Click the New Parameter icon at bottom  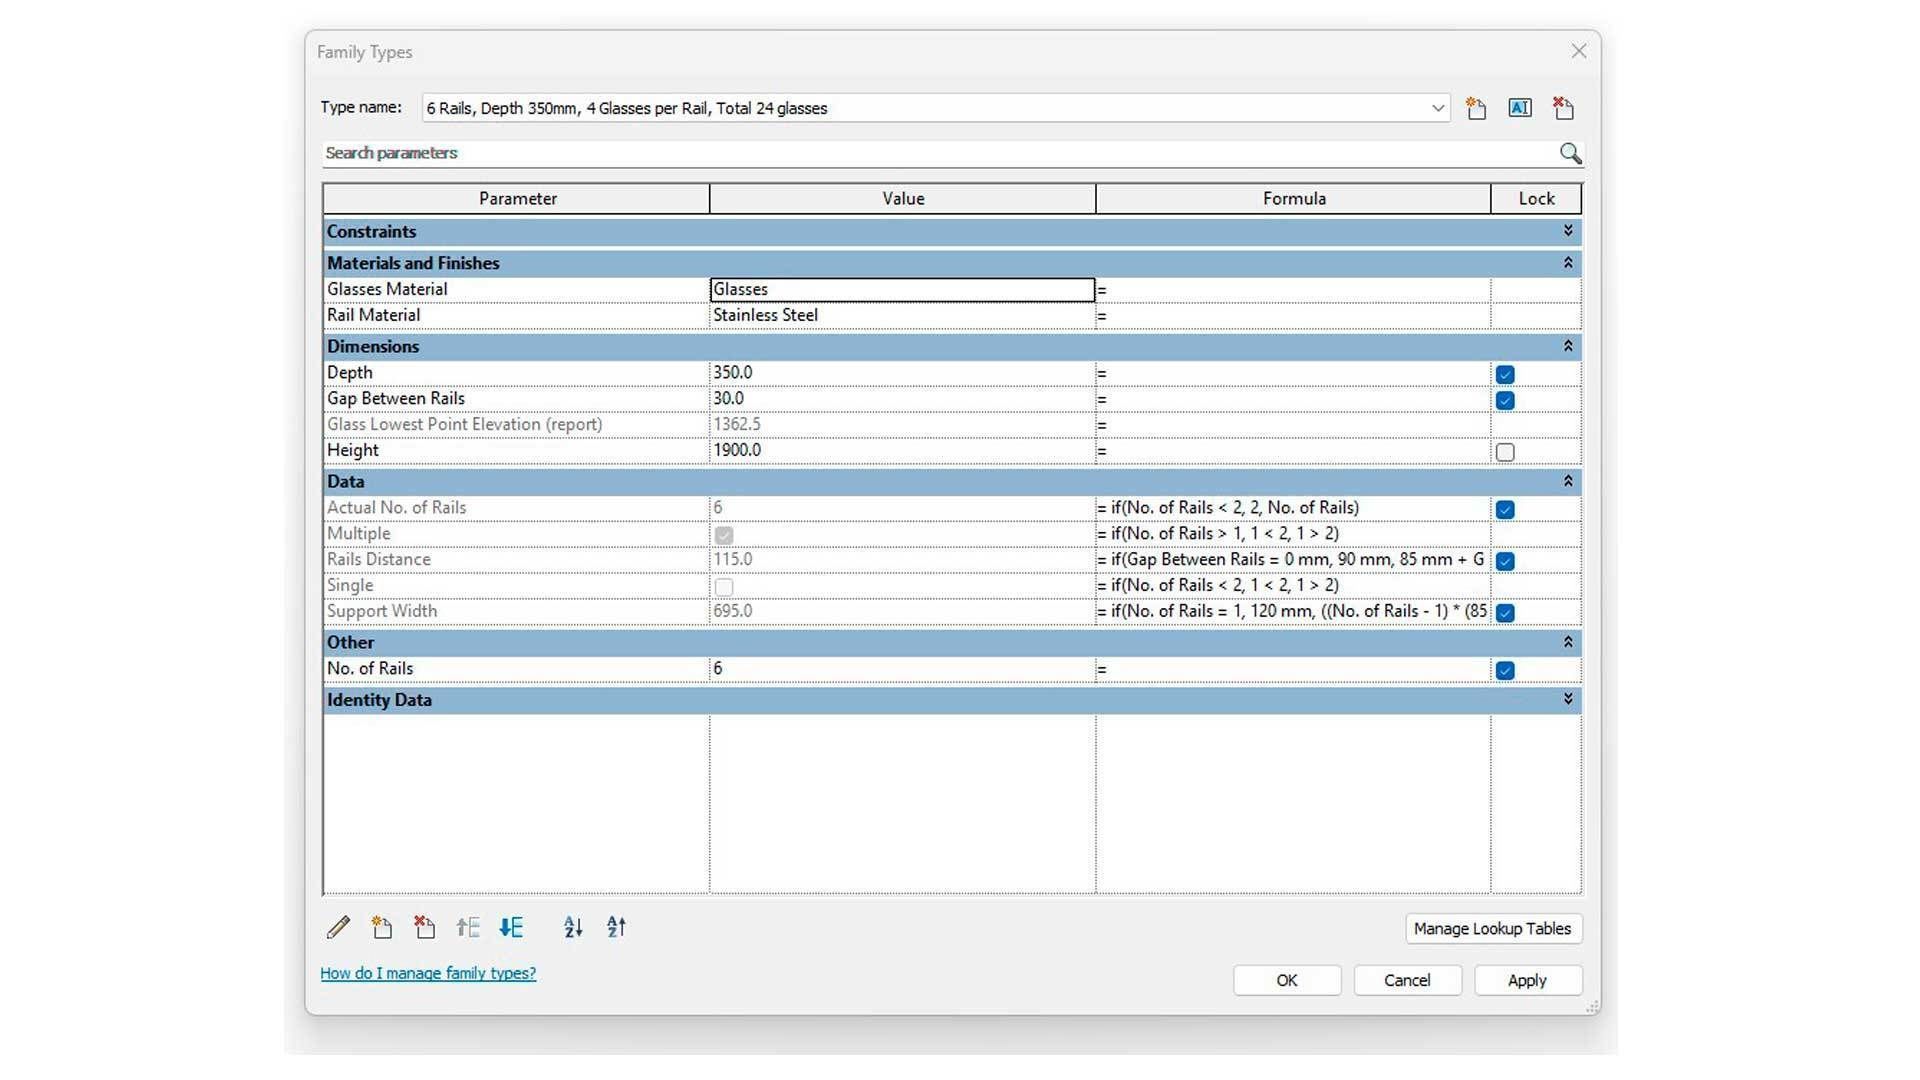[381, 928]
